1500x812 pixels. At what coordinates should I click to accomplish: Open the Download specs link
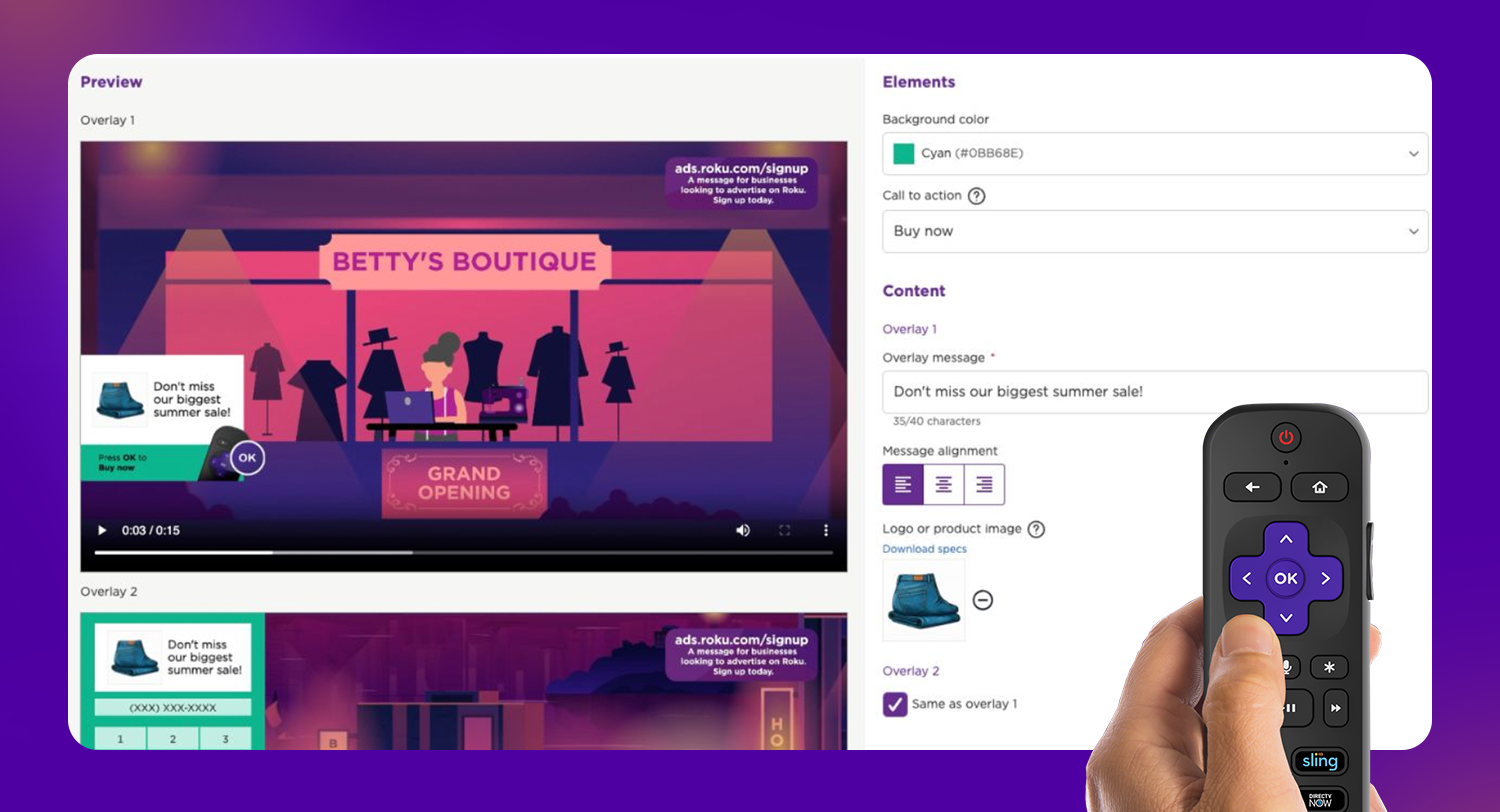click(924, 549)
